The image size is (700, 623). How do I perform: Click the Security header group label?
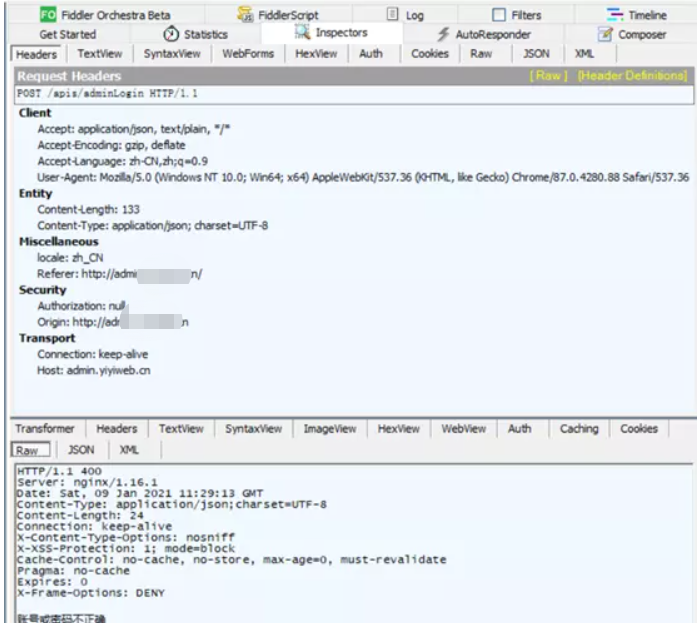click(42, 290)
